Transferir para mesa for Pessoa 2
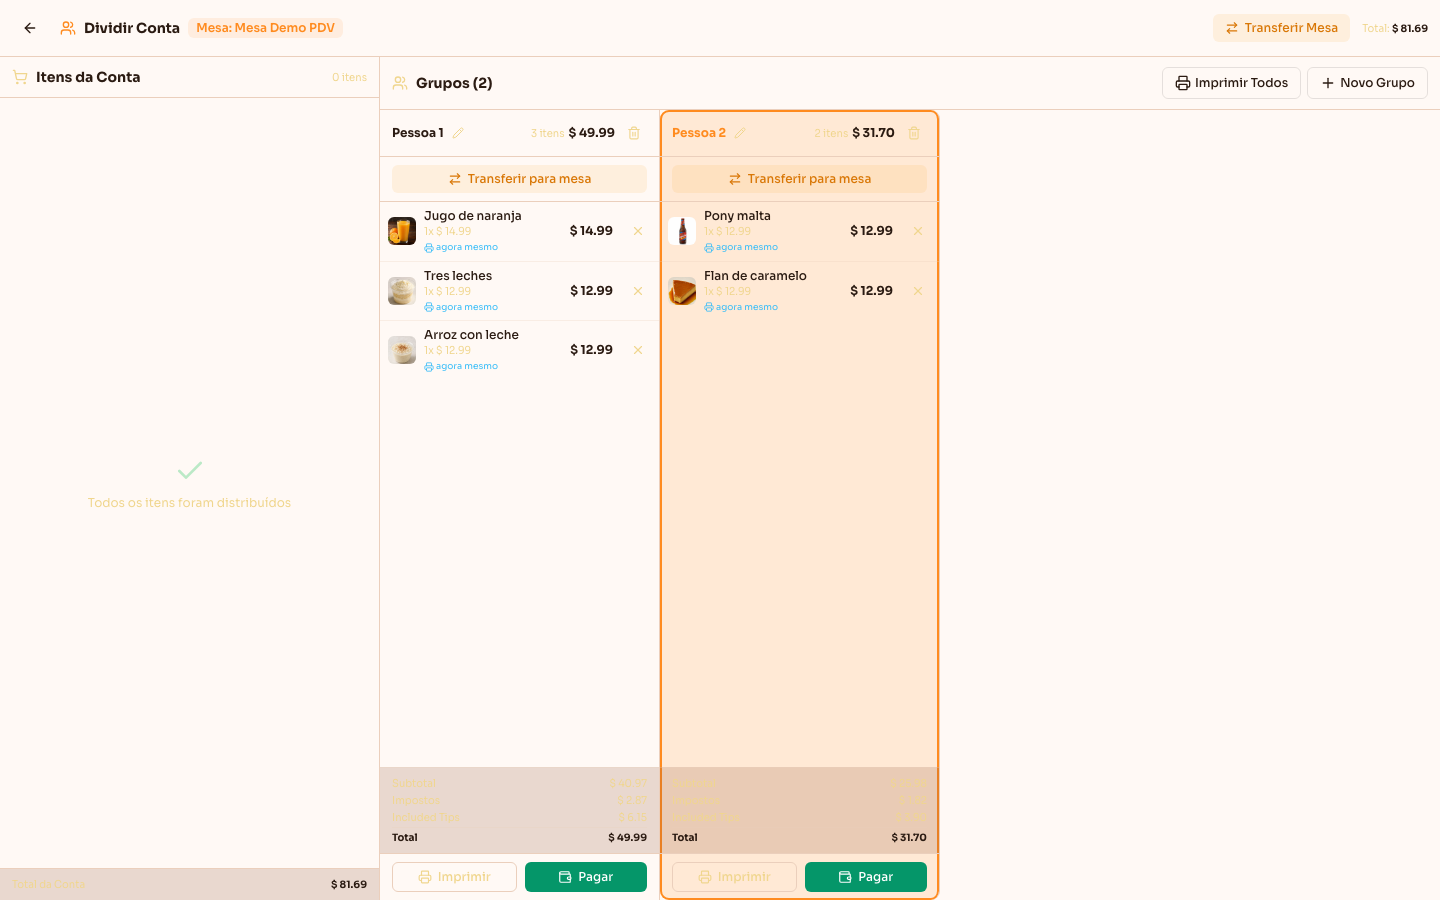 click(799, 179)
